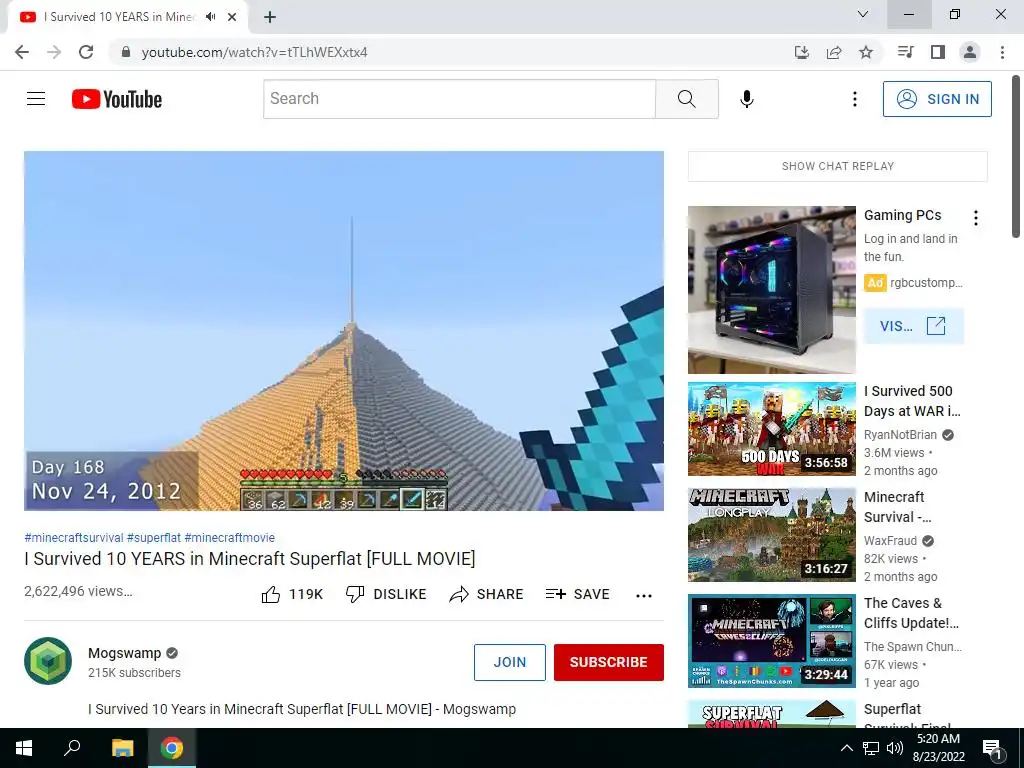Image resolution: width=1024 pixels, height=768 pixels.
Task: Subscribe to Mogswamp channel
Action: [609, 662]
